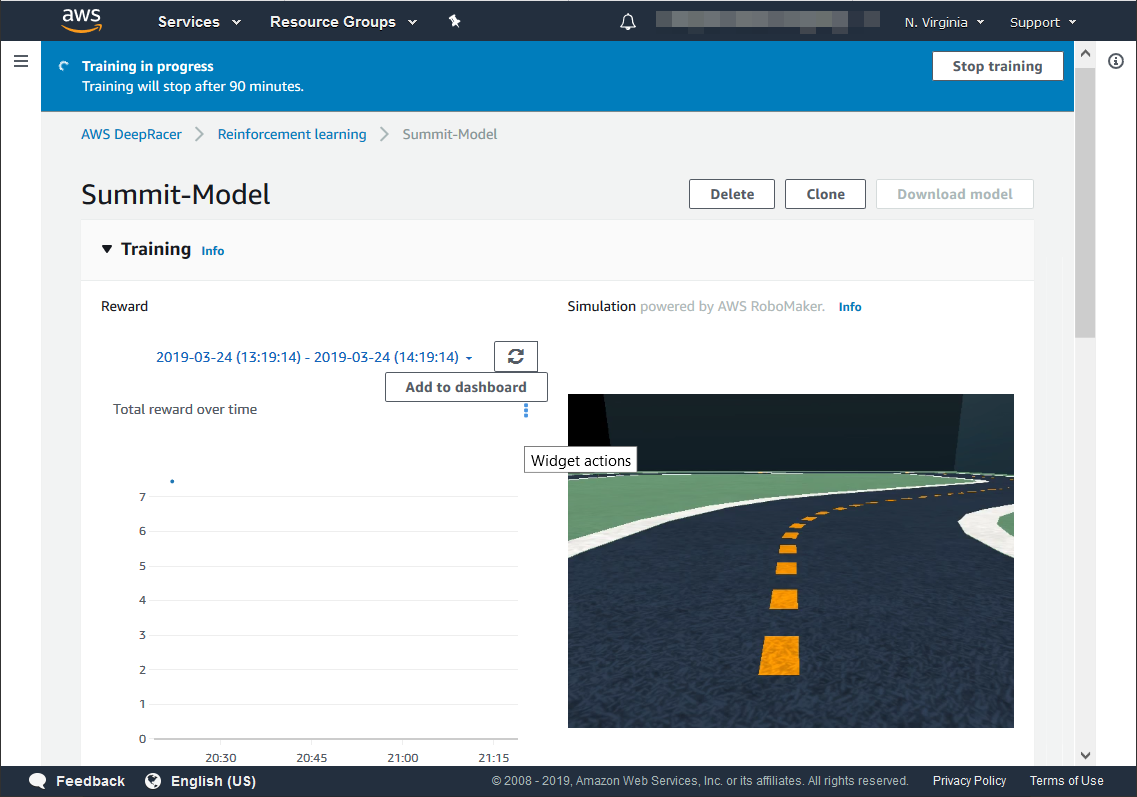Click the AWS logo
The width and height of the screenshot is (1137, 797).
tap(81, 20)
